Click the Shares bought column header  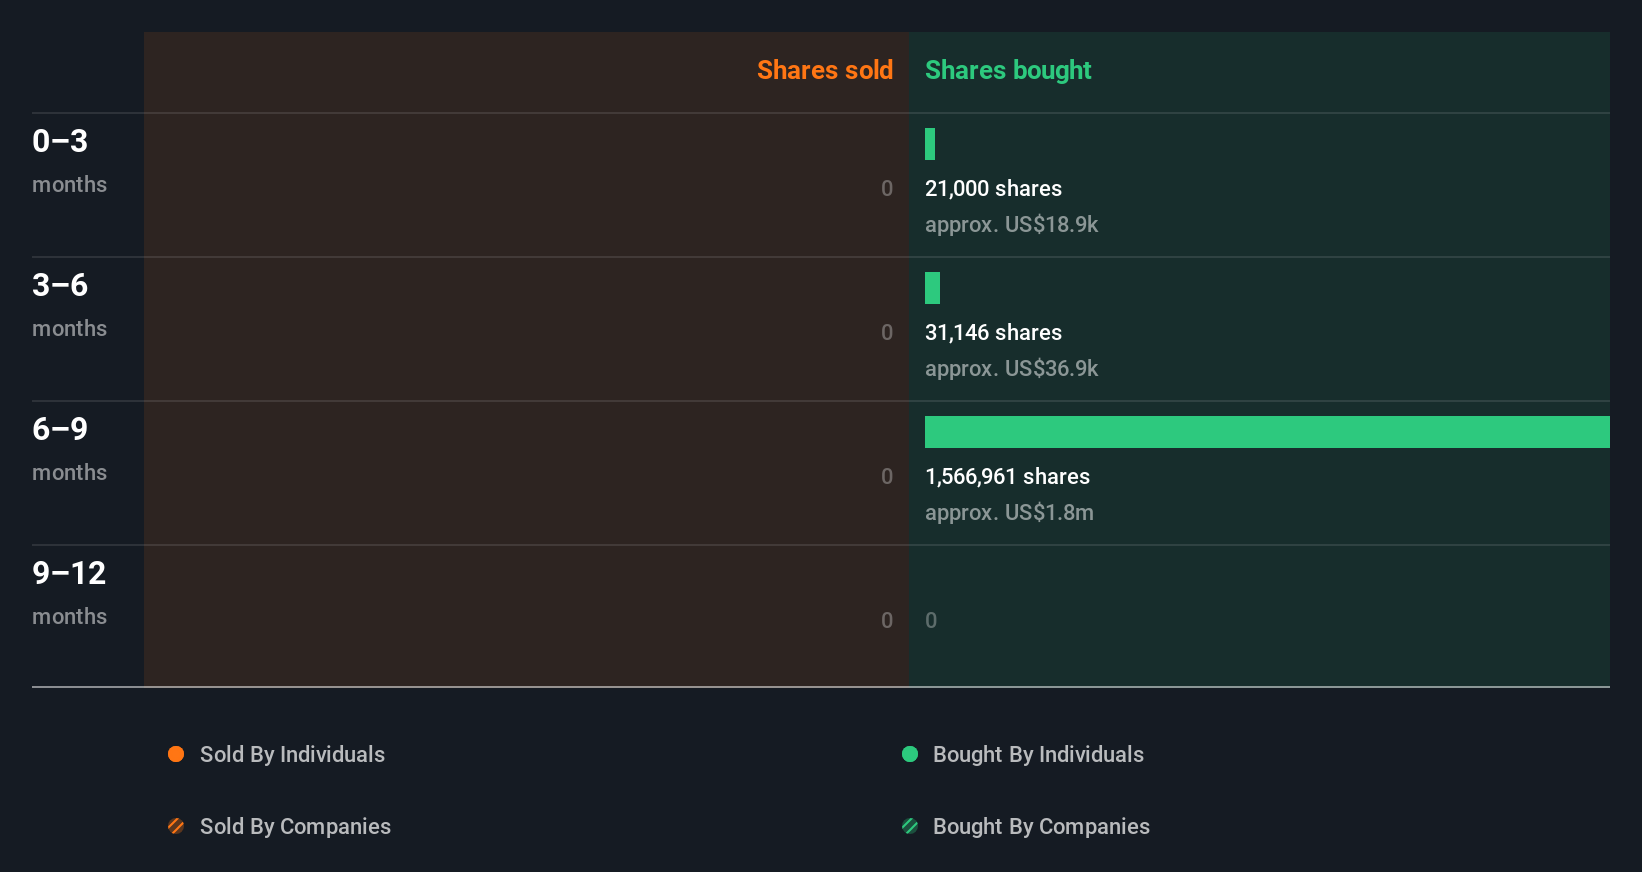1008,70
